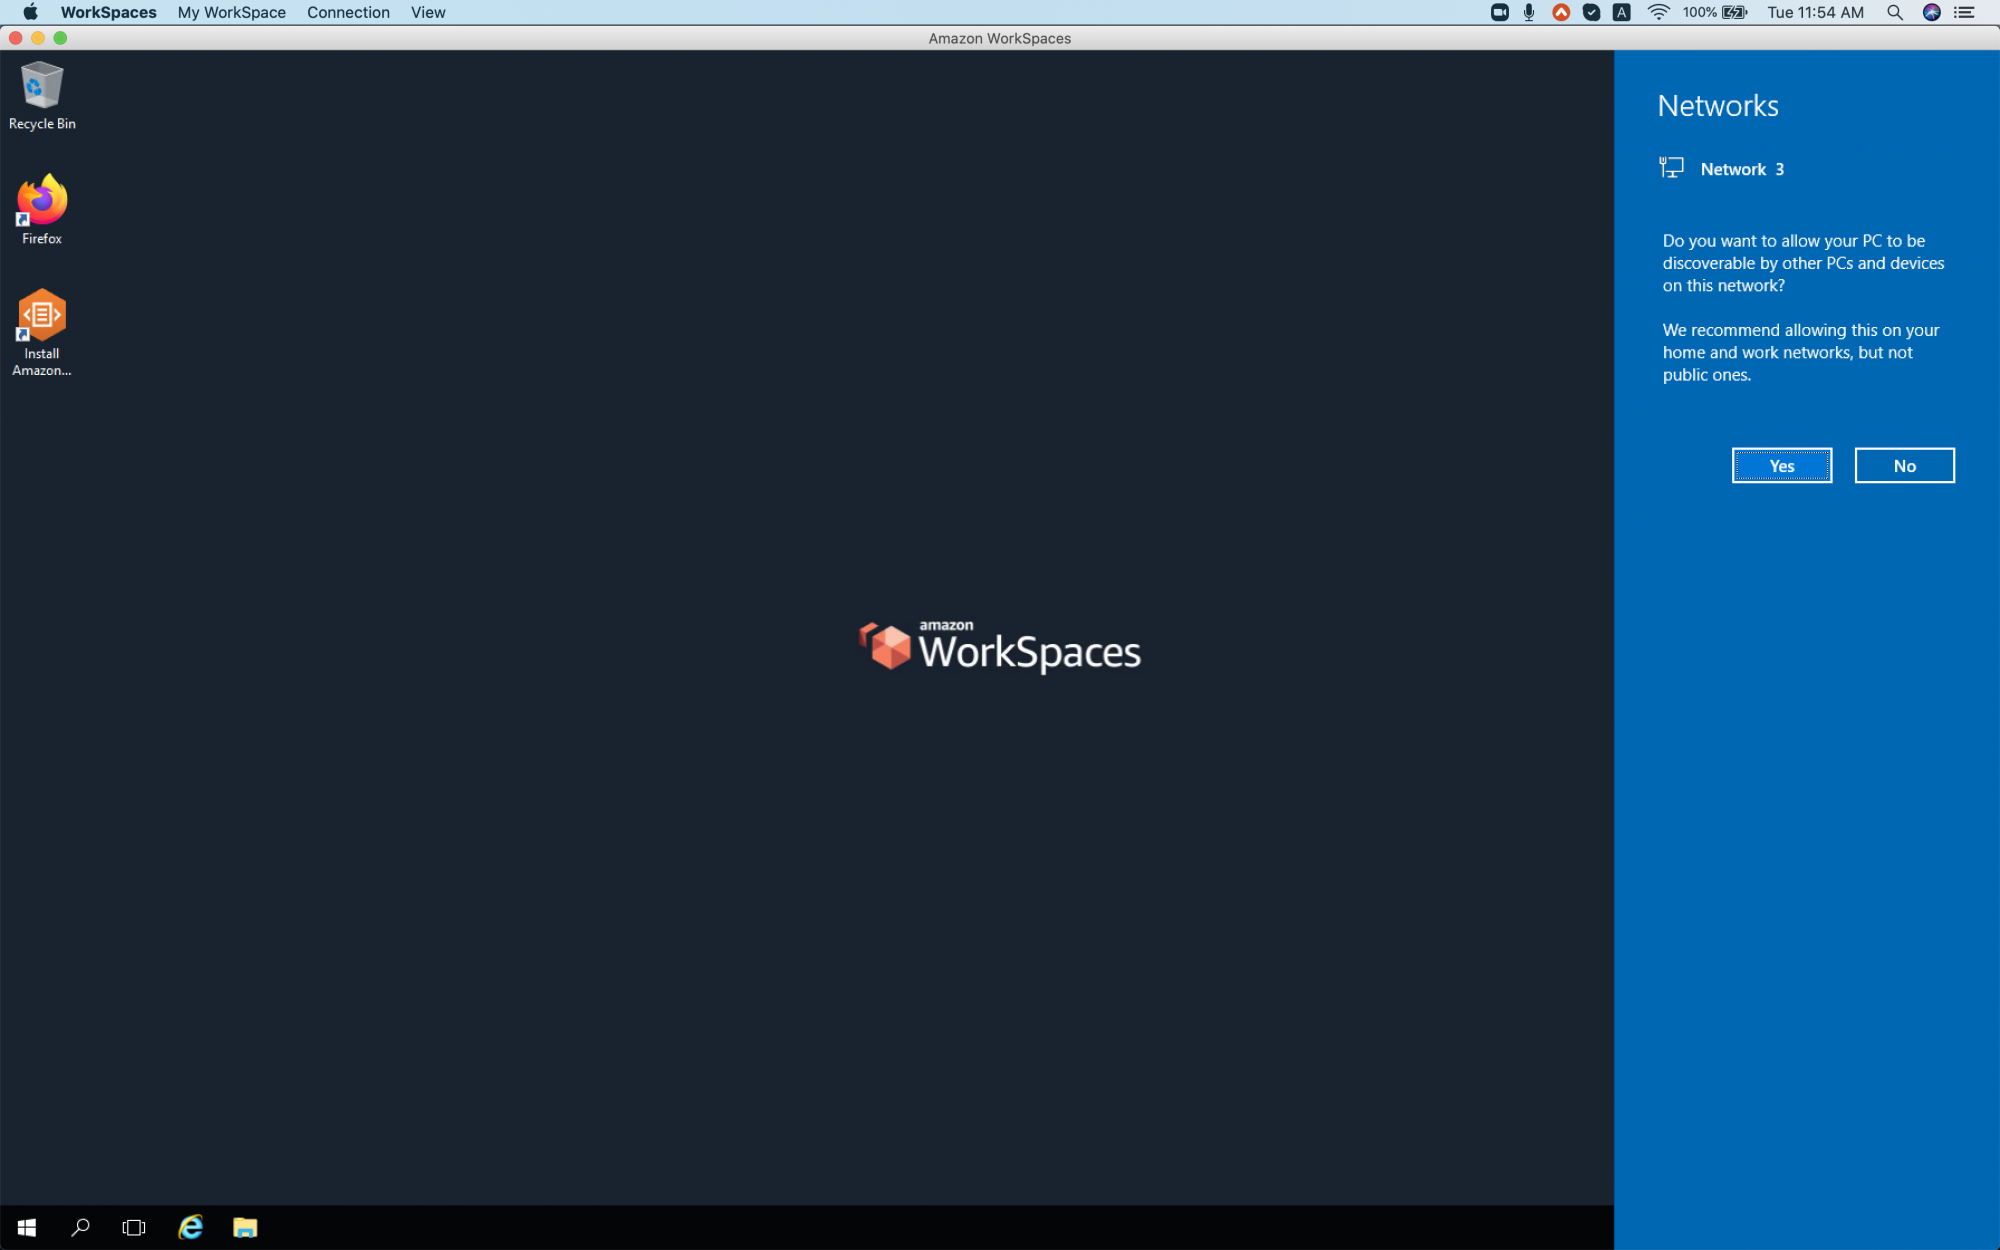
Task: Launch the Install Amazon WorkSpaces shortcut
Action: coord(41,320)
